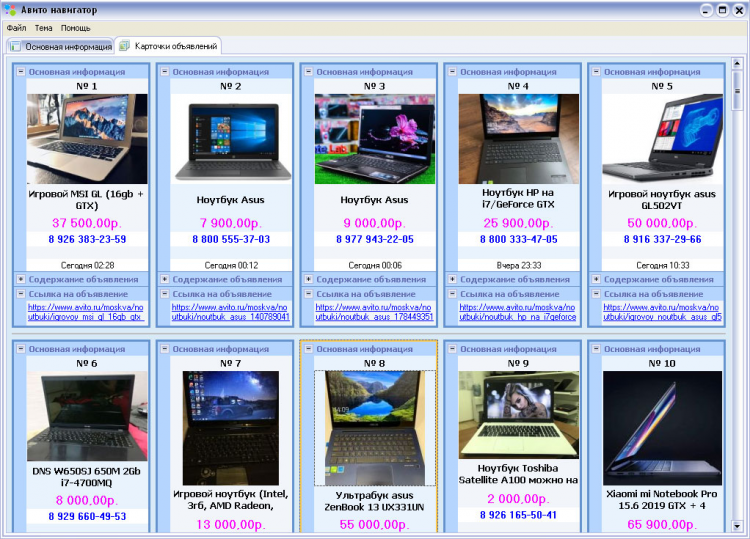The image size is (750, 539).
Task: Click phone number 8 916 337-29-66
Action: pyautogui.click(x=662, y=239)
